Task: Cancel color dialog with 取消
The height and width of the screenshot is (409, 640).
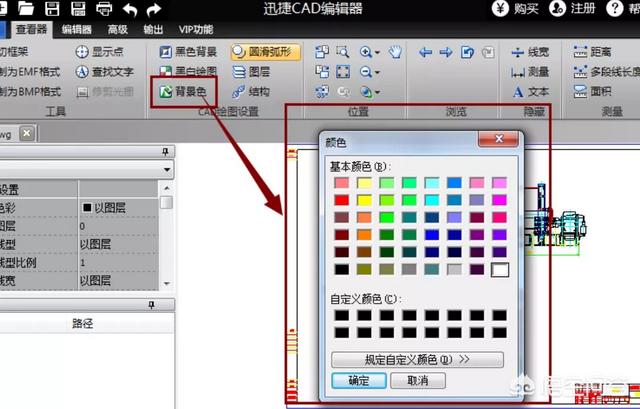Action: point(418,381)
